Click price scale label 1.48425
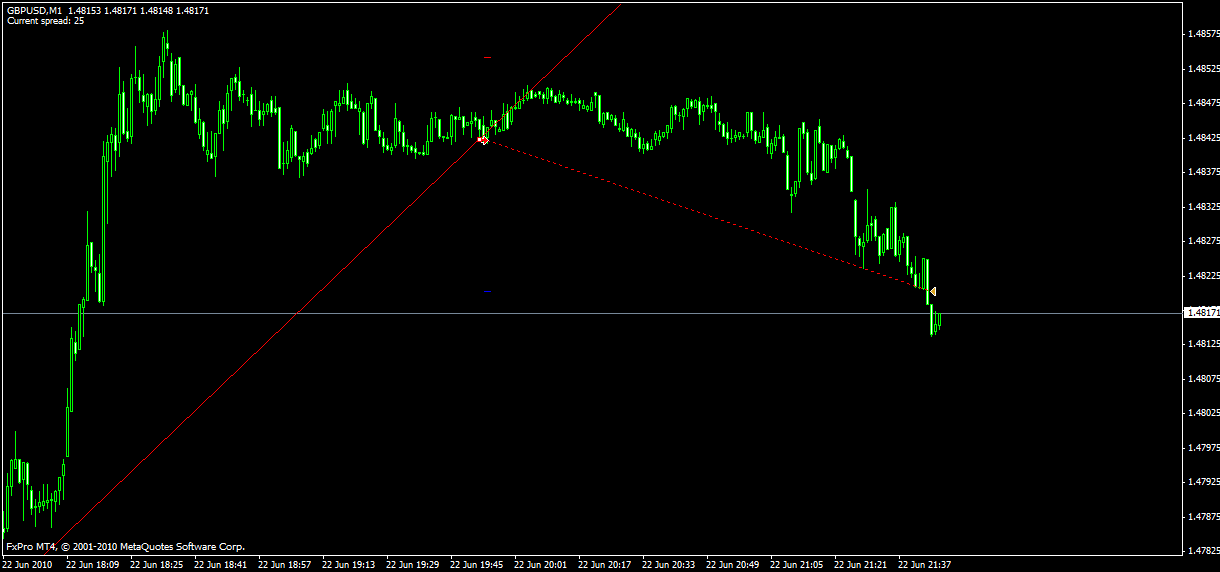This screenshot has height=572, width=1220. (1203, 138)
